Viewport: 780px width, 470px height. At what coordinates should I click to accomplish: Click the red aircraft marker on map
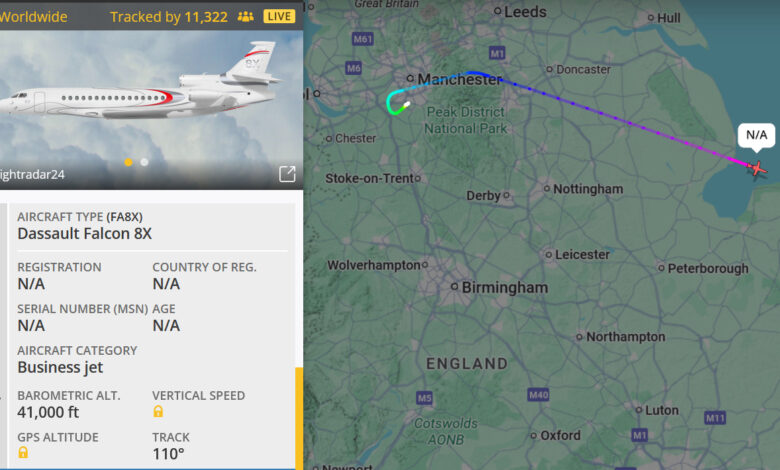pos(757,169)
